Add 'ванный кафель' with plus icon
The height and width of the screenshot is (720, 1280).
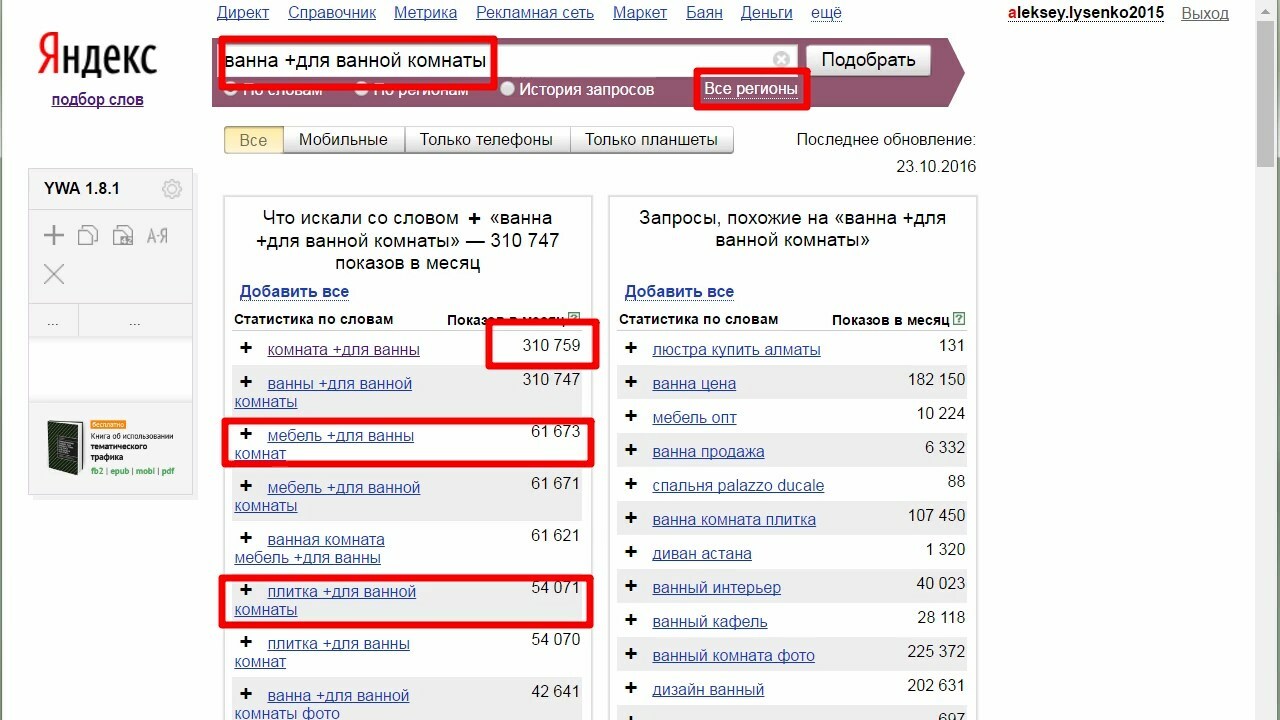[631, 620]
